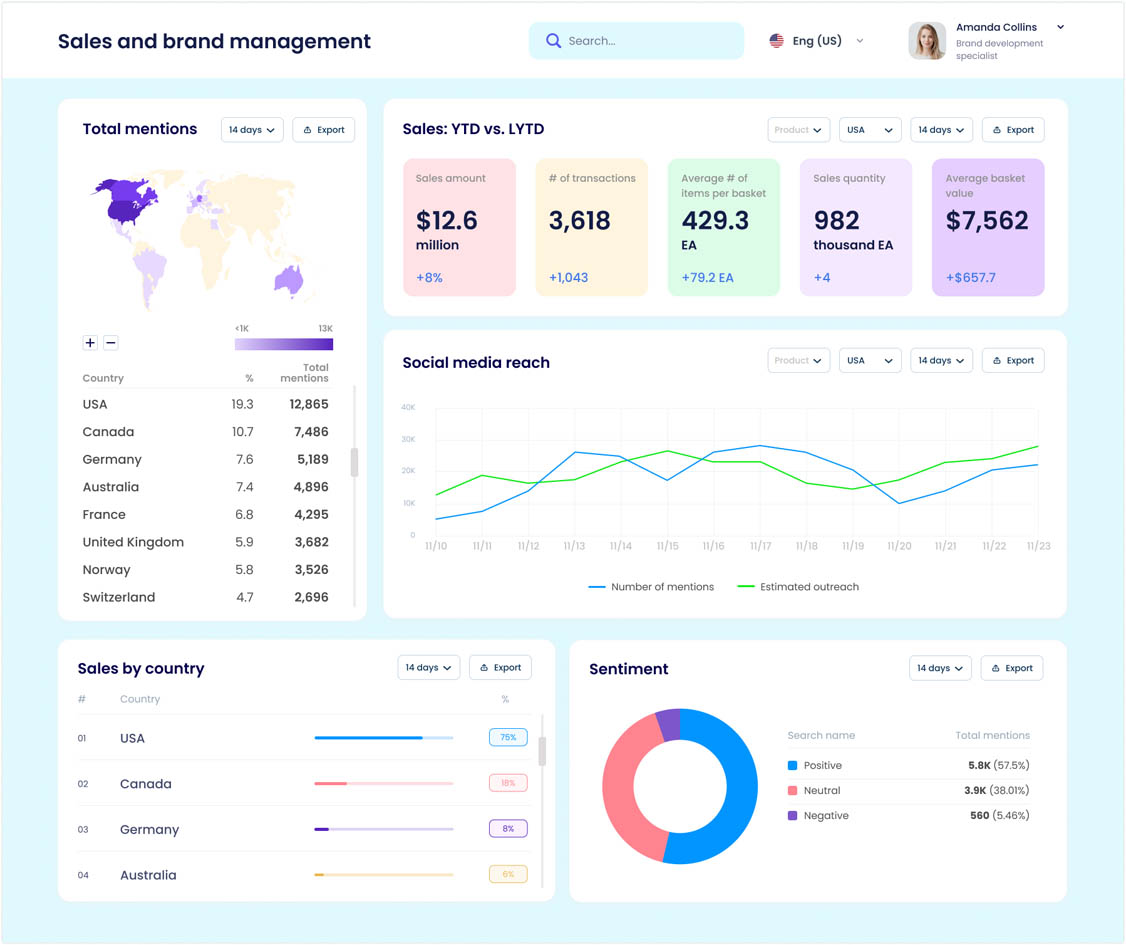Click the US flag language icon
Screen dimensions: 1126x945
pyautogui.click(x=776, y=41)
